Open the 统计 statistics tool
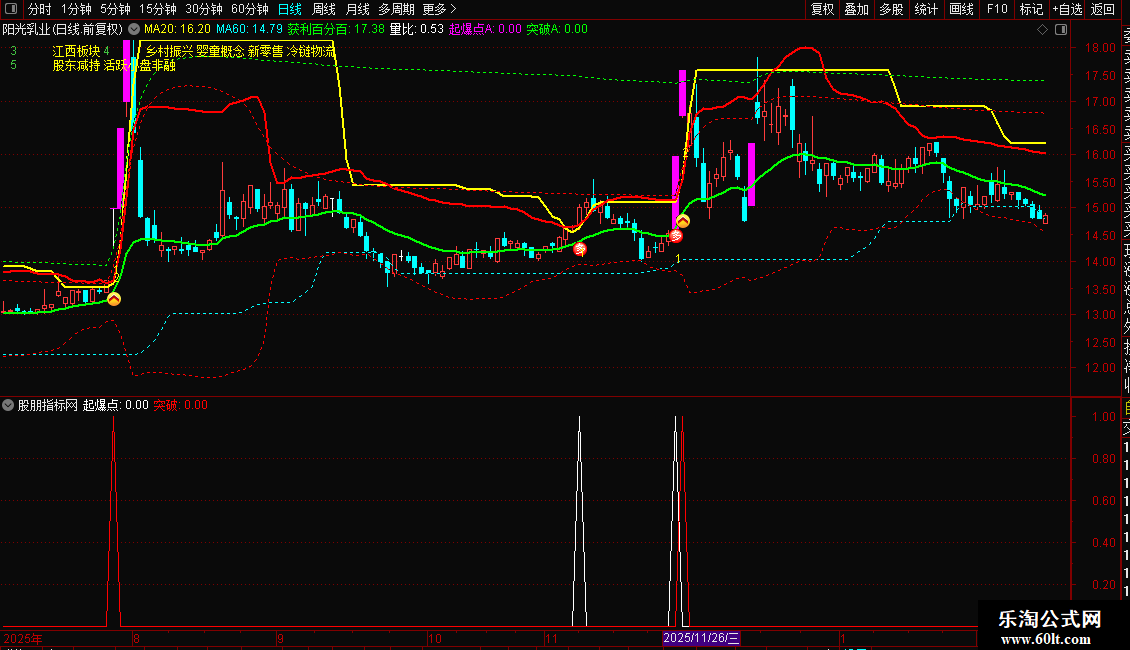The image size is (1130, 650). [x=926, y=9]
